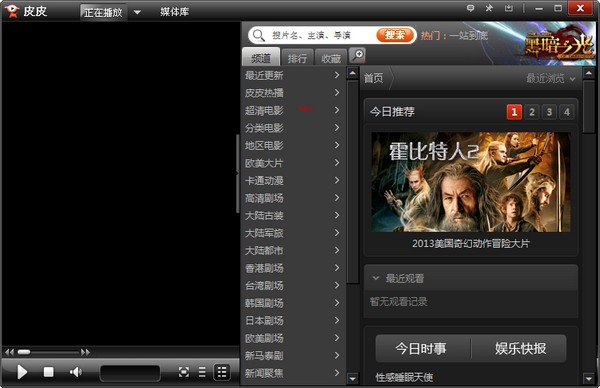600x388 pixels.
Task: Open the search tab with magnifier icon
Action: [x=357, y=56]
